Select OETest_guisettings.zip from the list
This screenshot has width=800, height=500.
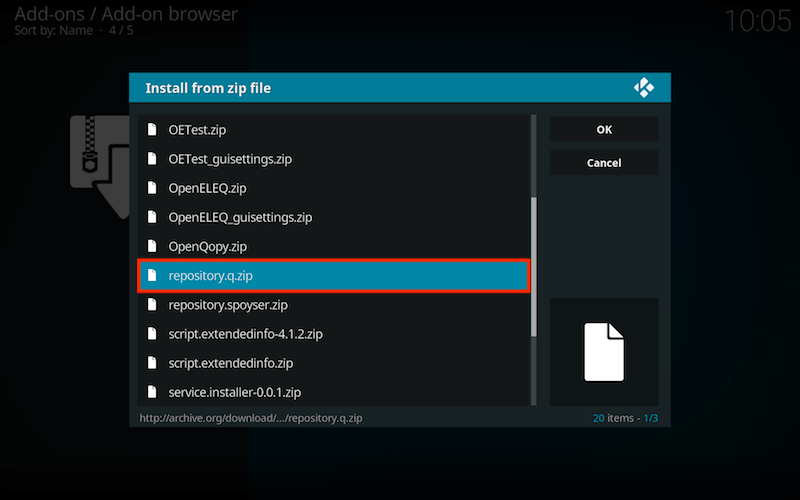coord(334,159)
